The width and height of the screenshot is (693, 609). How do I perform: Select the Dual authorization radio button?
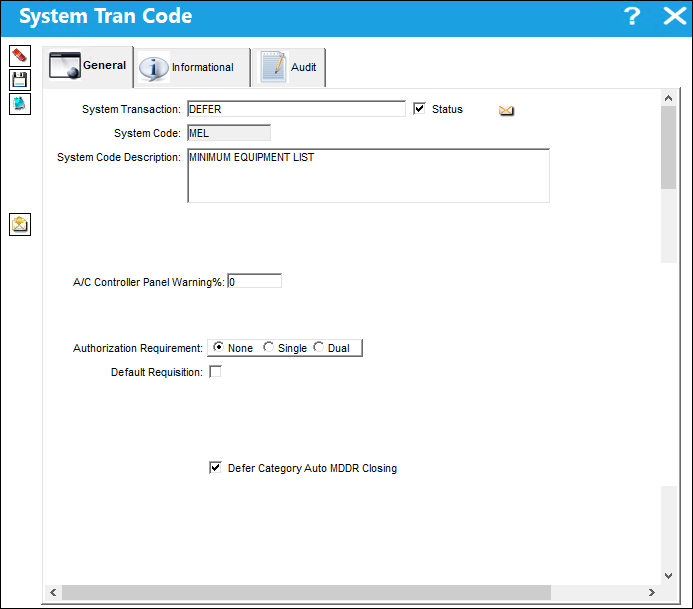click(318, 347)
